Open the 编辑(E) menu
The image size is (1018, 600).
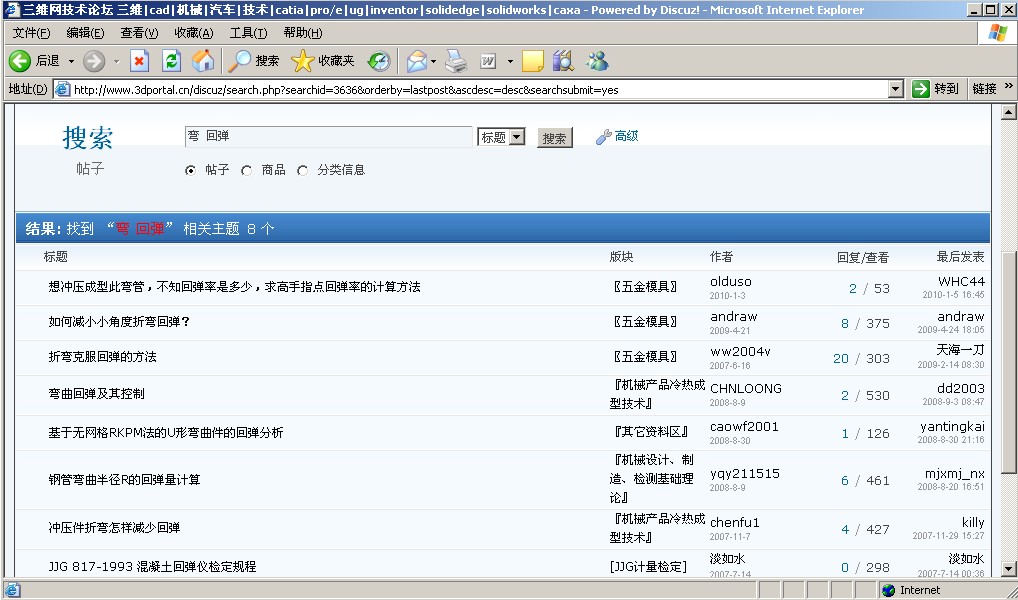pos(85,32)
